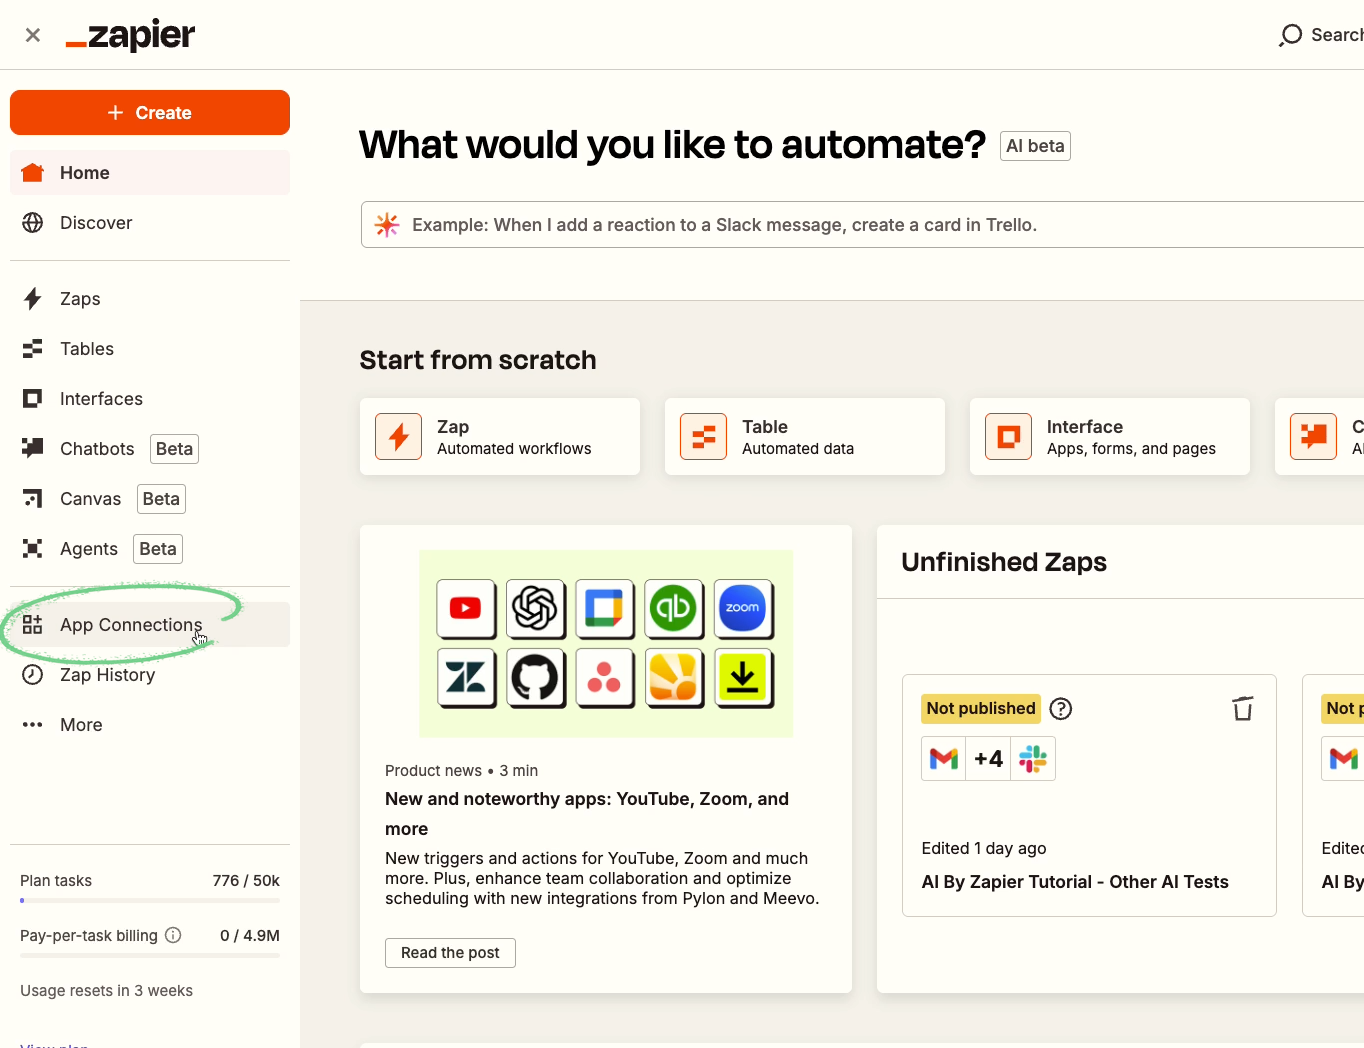Image resolution: width=1364 pixels, height=1048 pixels.
Task: Delete the AI By Zapier Tutorial zap
Action: (x=1243, y=709)
